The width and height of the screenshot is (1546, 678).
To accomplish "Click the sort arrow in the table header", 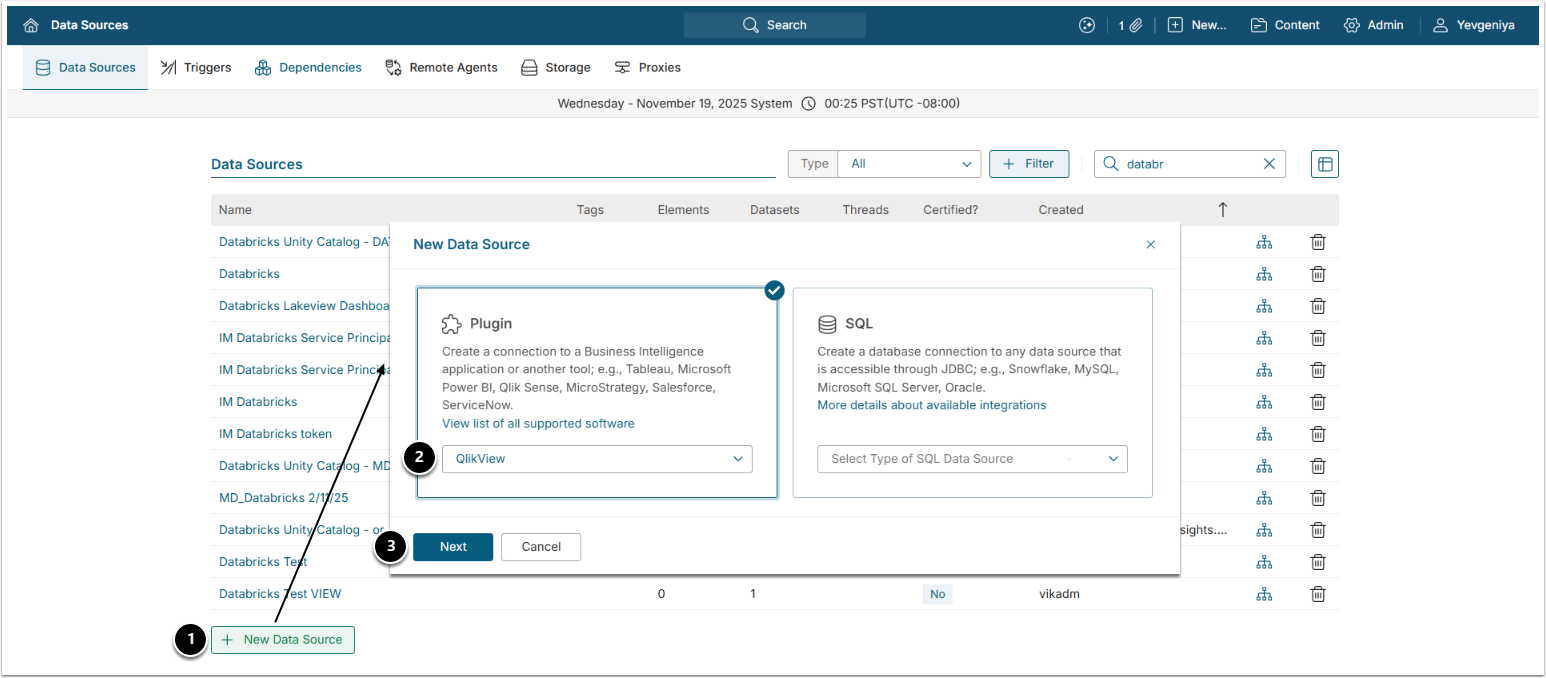I will tap(1222, 210).
